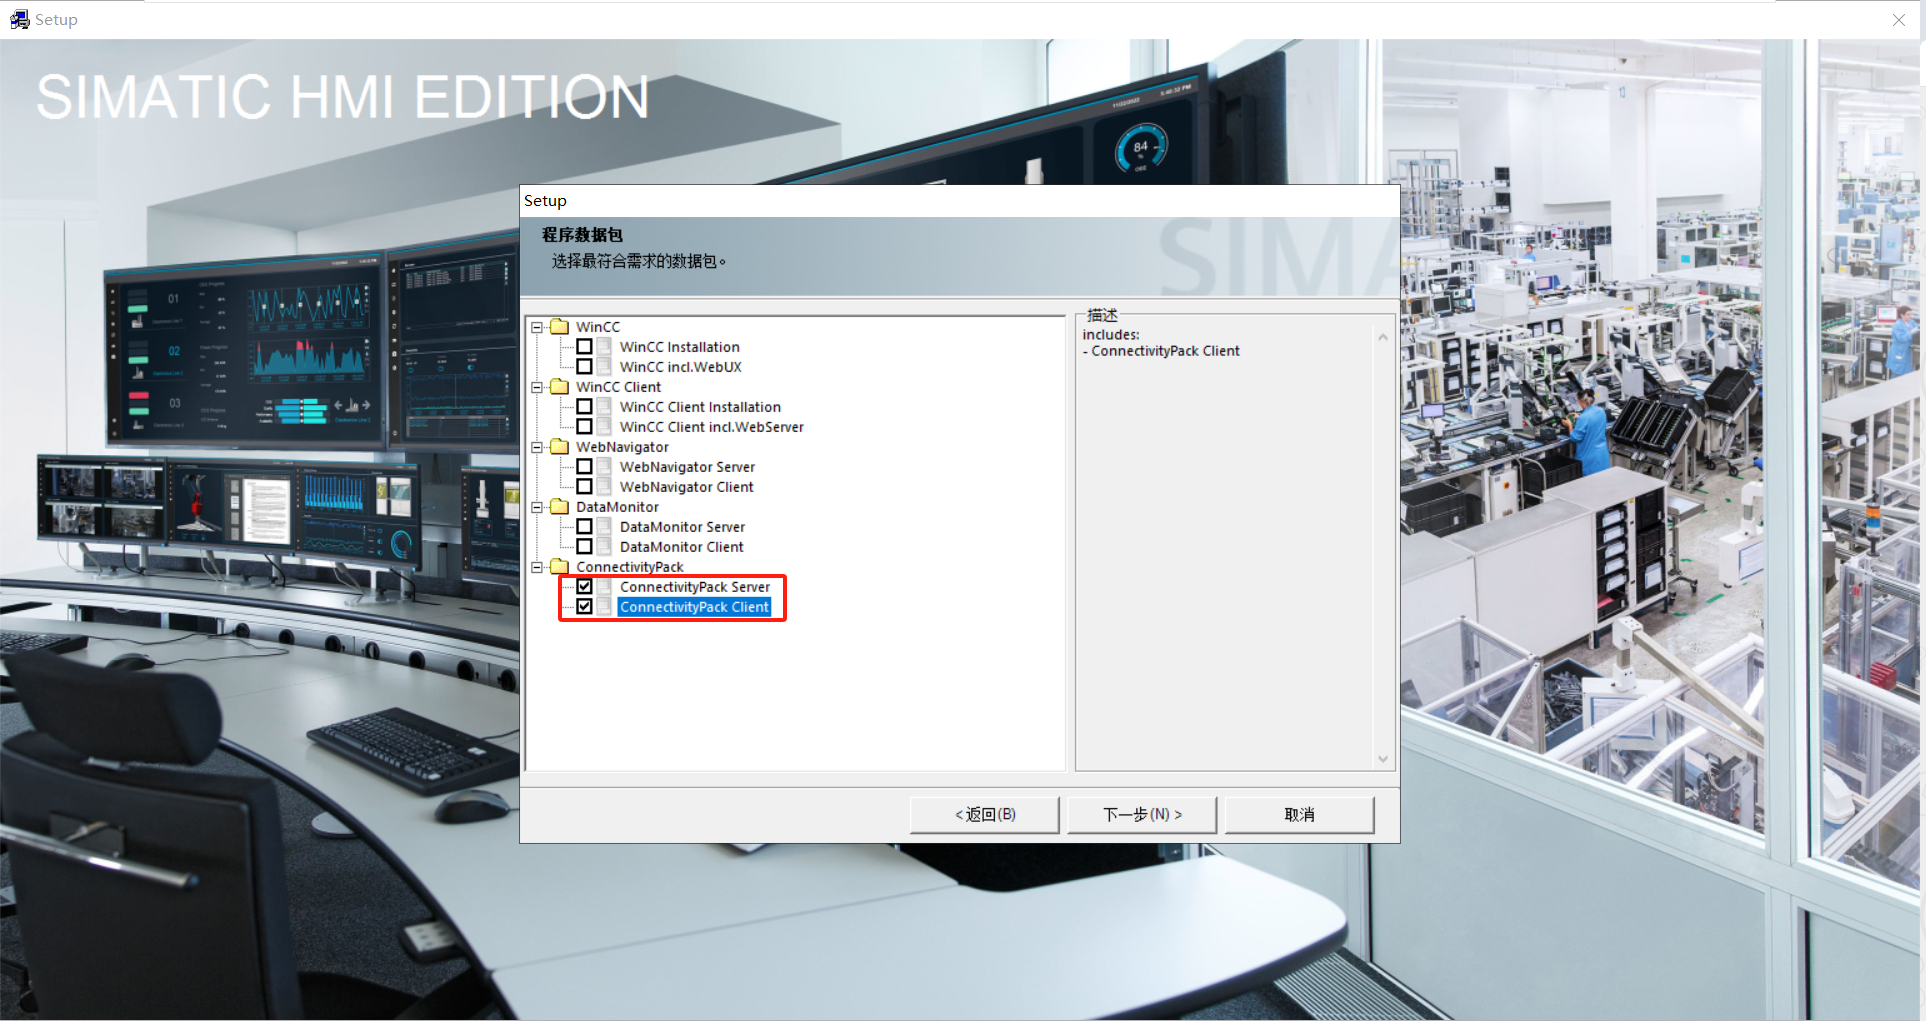Enable the DataMonitor Server checkbox

584,527
